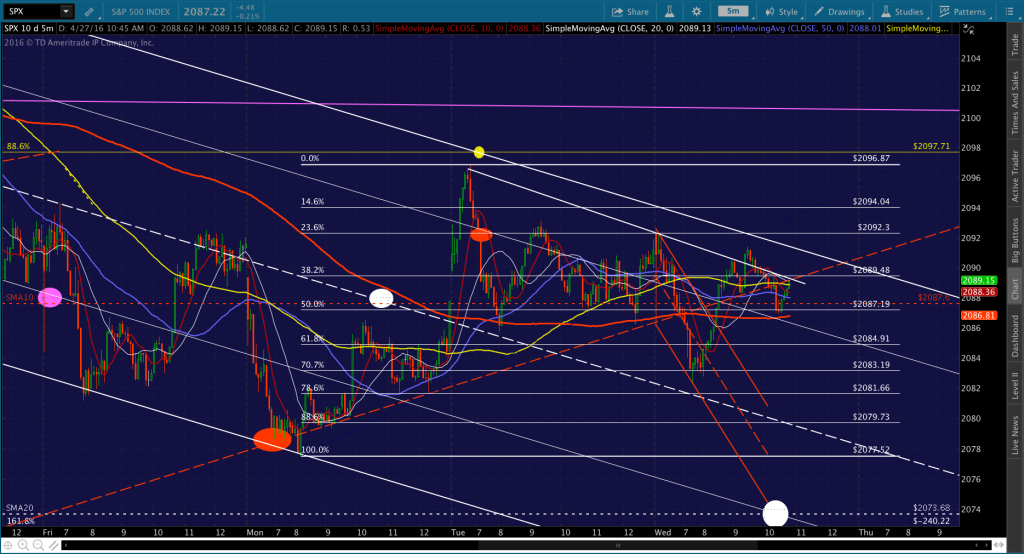
Task: Click scroll-left arrow on time scrollbar
Action: pos(66,545)
